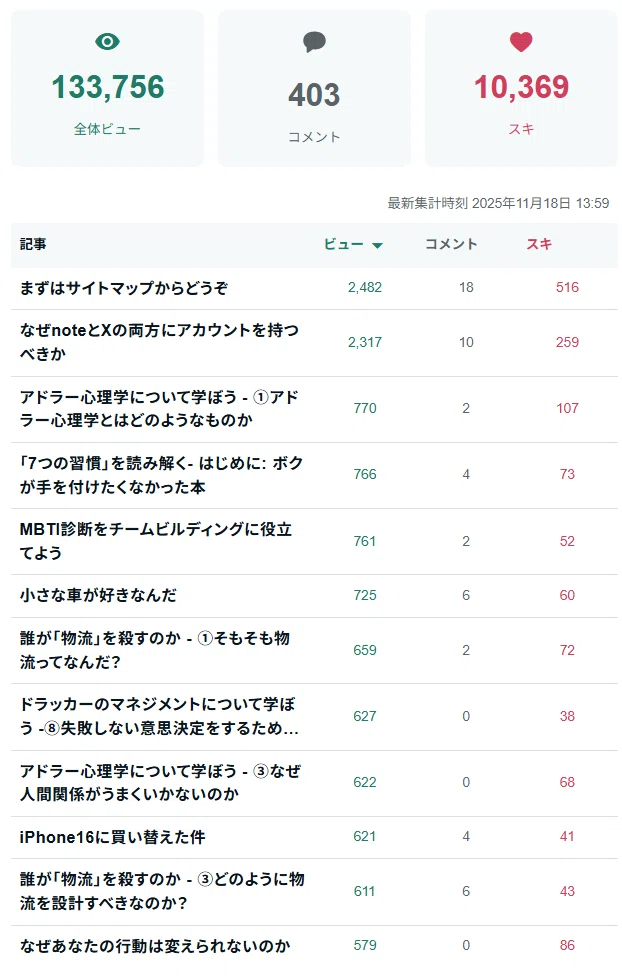The height and width of the screenshot is (979, 622).
Task: Open the 全体ビュー total views card
Action: coord(107,88)
